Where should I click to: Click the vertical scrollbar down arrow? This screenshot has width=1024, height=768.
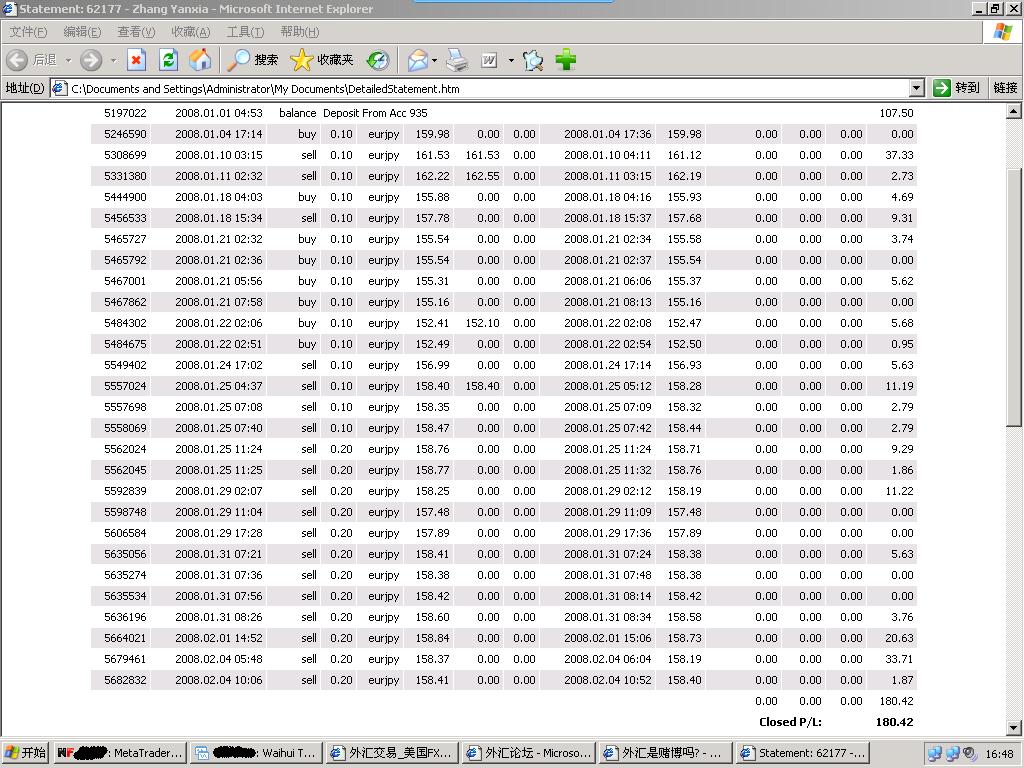click(1014, 728)
